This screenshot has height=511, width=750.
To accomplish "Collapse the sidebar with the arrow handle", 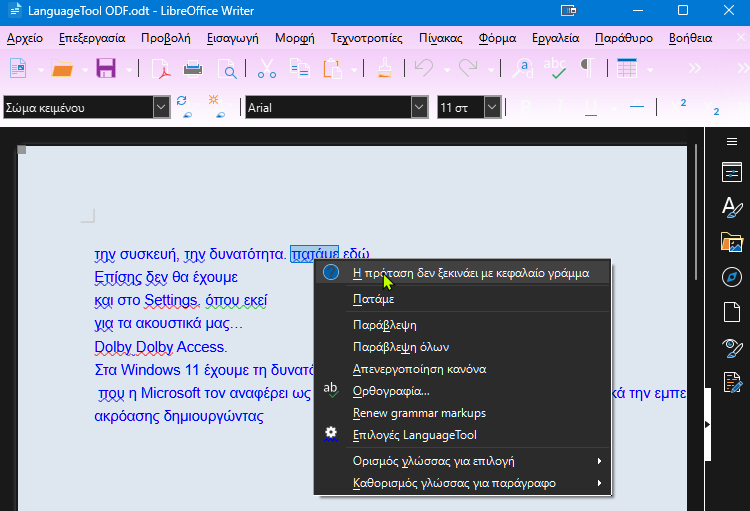I will click(707, 424).
